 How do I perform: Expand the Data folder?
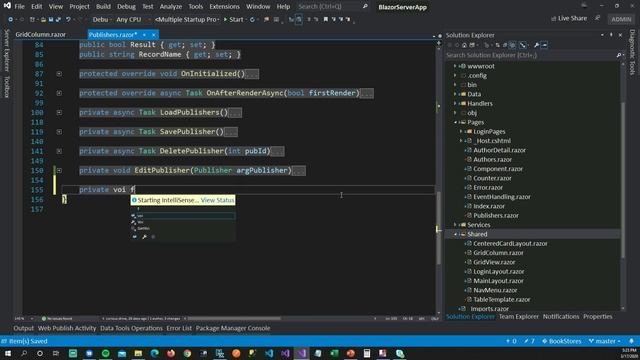coord(455,94)
